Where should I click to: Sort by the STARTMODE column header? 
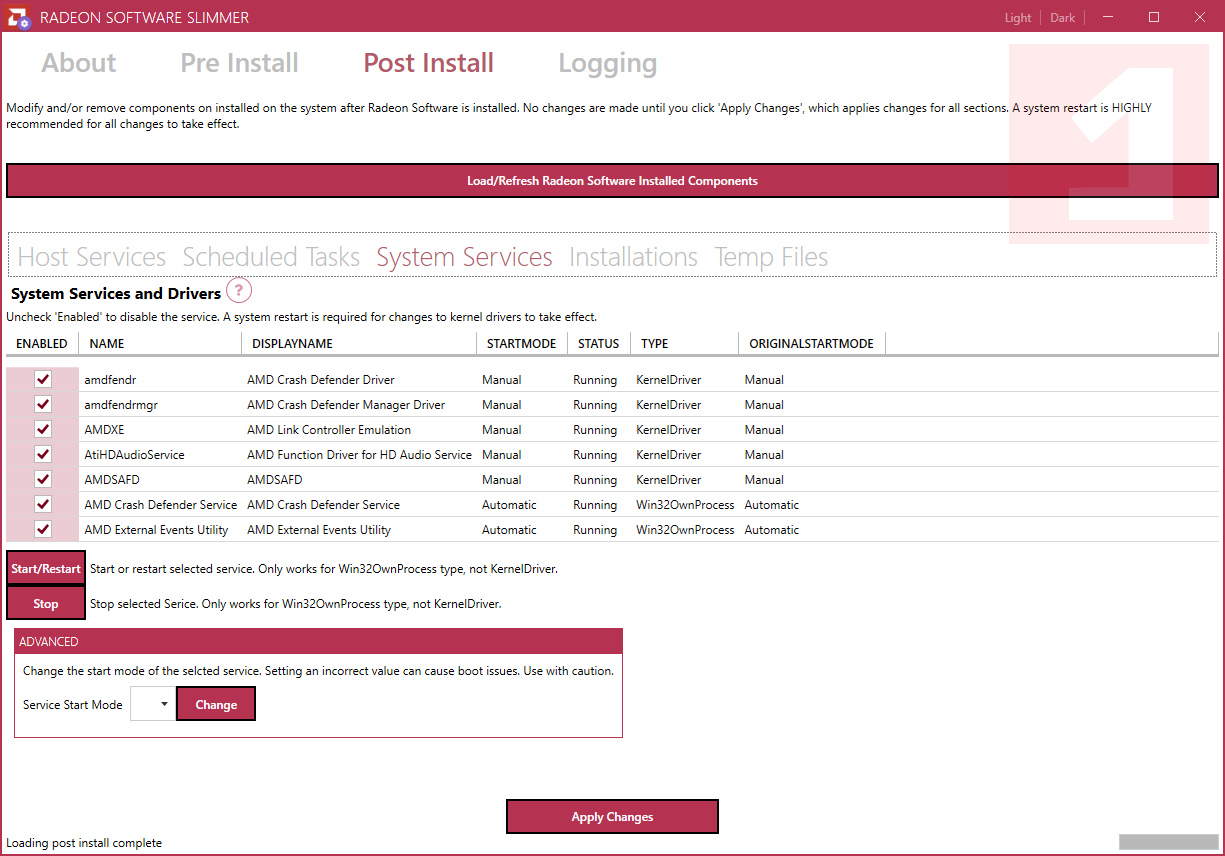pos(522,343)
